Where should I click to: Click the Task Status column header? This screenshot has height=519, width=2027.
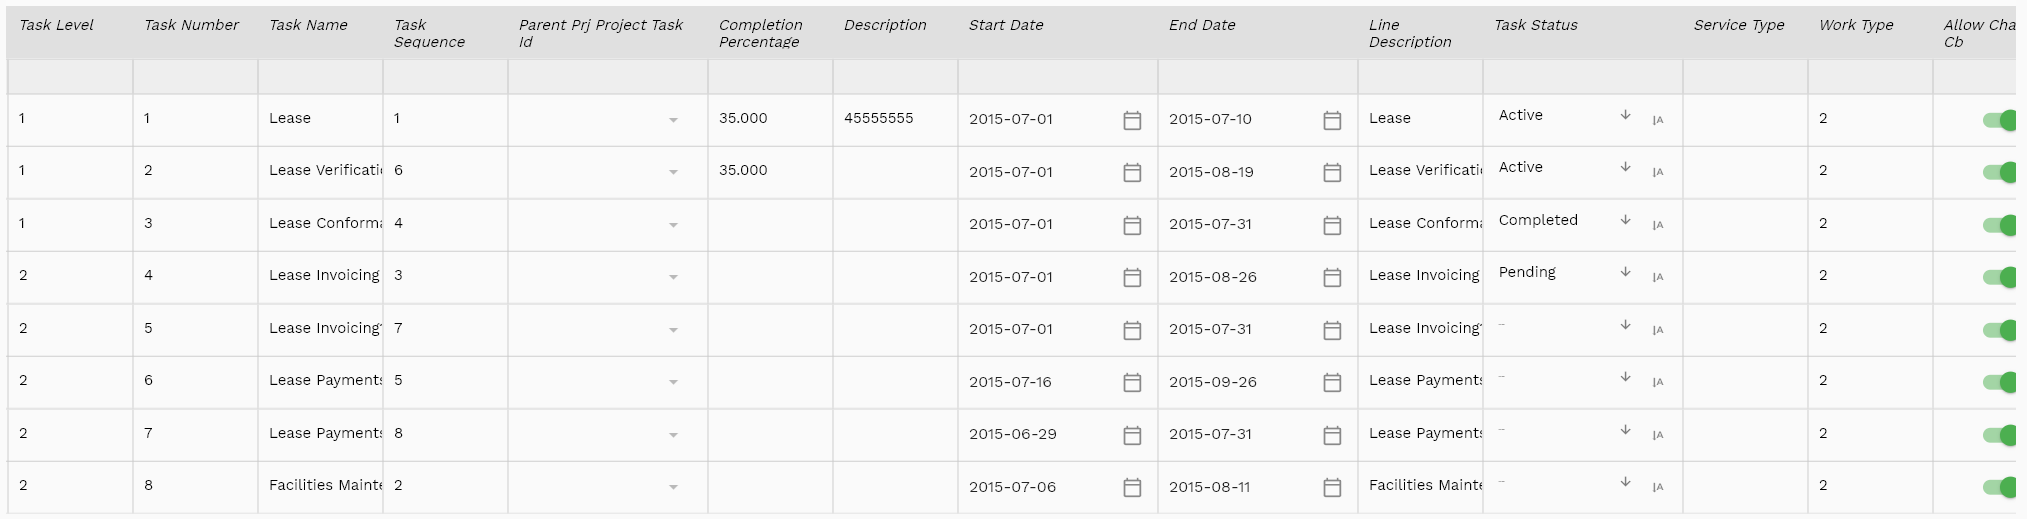point(1536,25)
